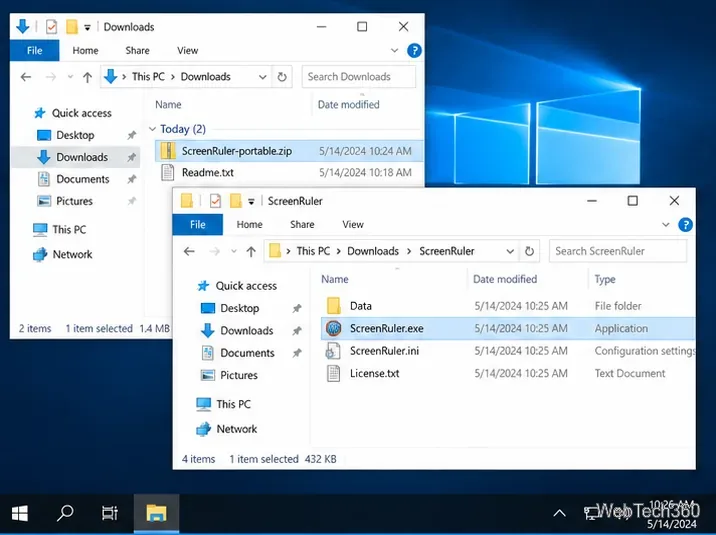Image resolution: width=716 pixels, height=535 pixels.
Task: Open recent locations dropdown in ScreenRuler window
Action: tap(234, 251)
